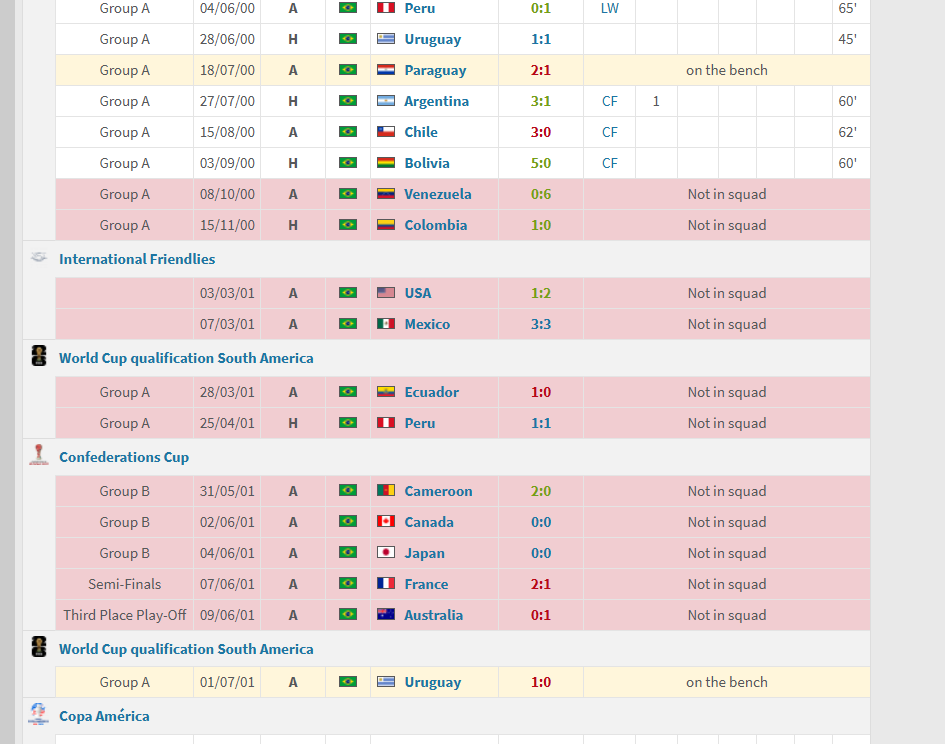The height and width of the screenshot is (744, 945).
Task: Open Colombia team link
Action: click(x=436, y=225)
